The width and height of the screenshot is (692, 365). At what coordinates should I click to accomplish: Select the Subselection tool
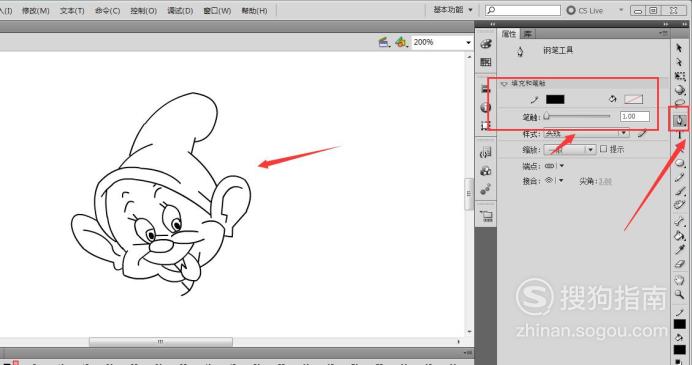679,62
